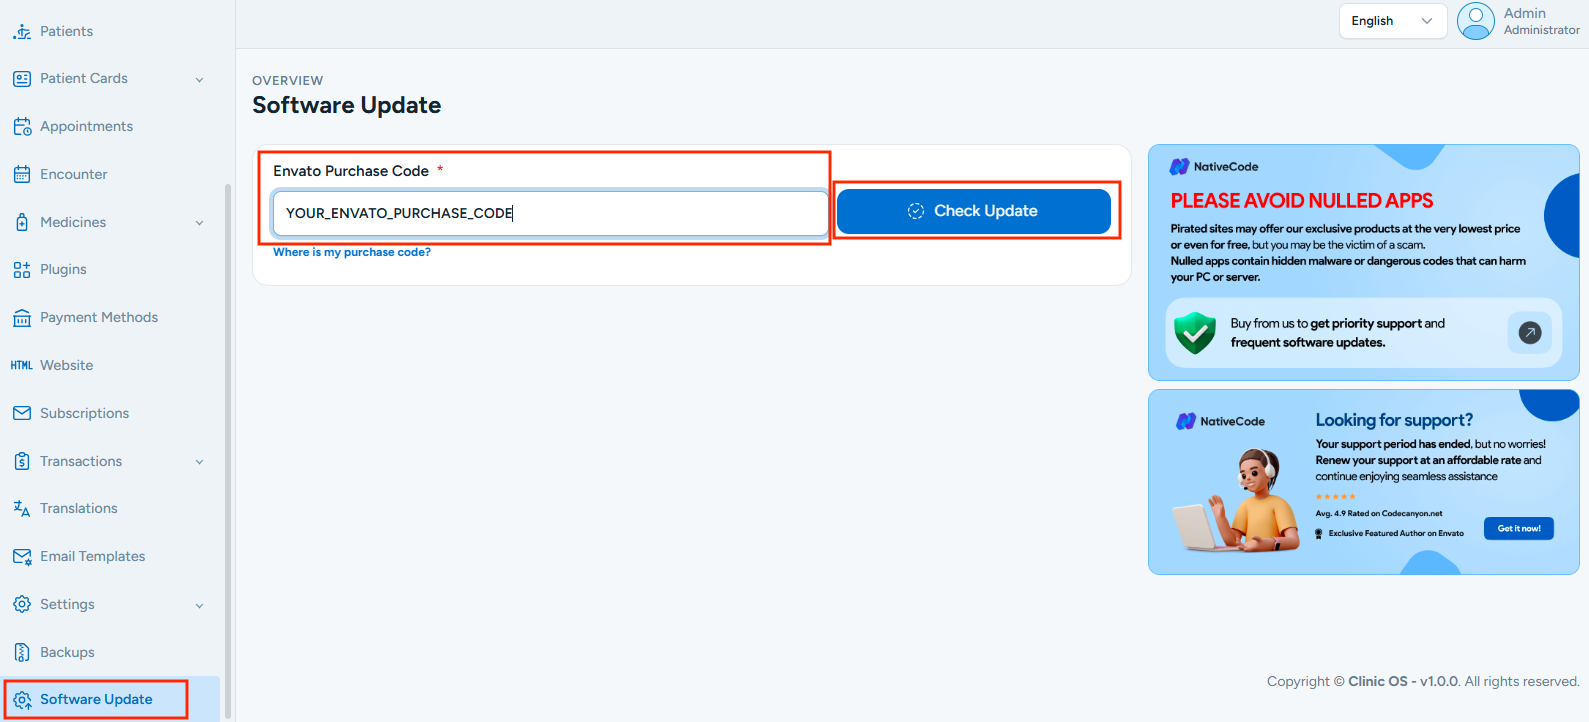This screenshot has width=1589, height=722.
Task: Open the Website menu item
Action: (x=66, y=366)
